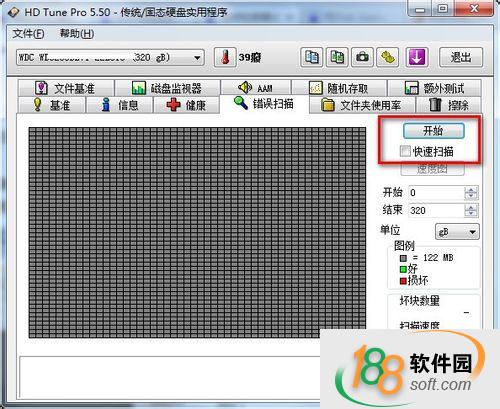
Task: Click the camera save screenshot icon
Action: 362,57
